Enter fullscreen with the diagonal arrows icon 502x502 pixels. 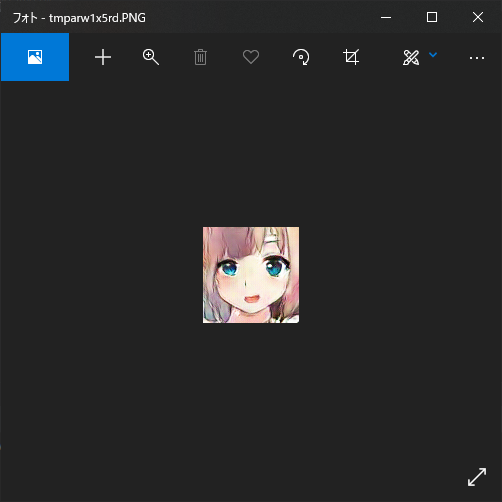pyautogui.click(x=477, y=477)
